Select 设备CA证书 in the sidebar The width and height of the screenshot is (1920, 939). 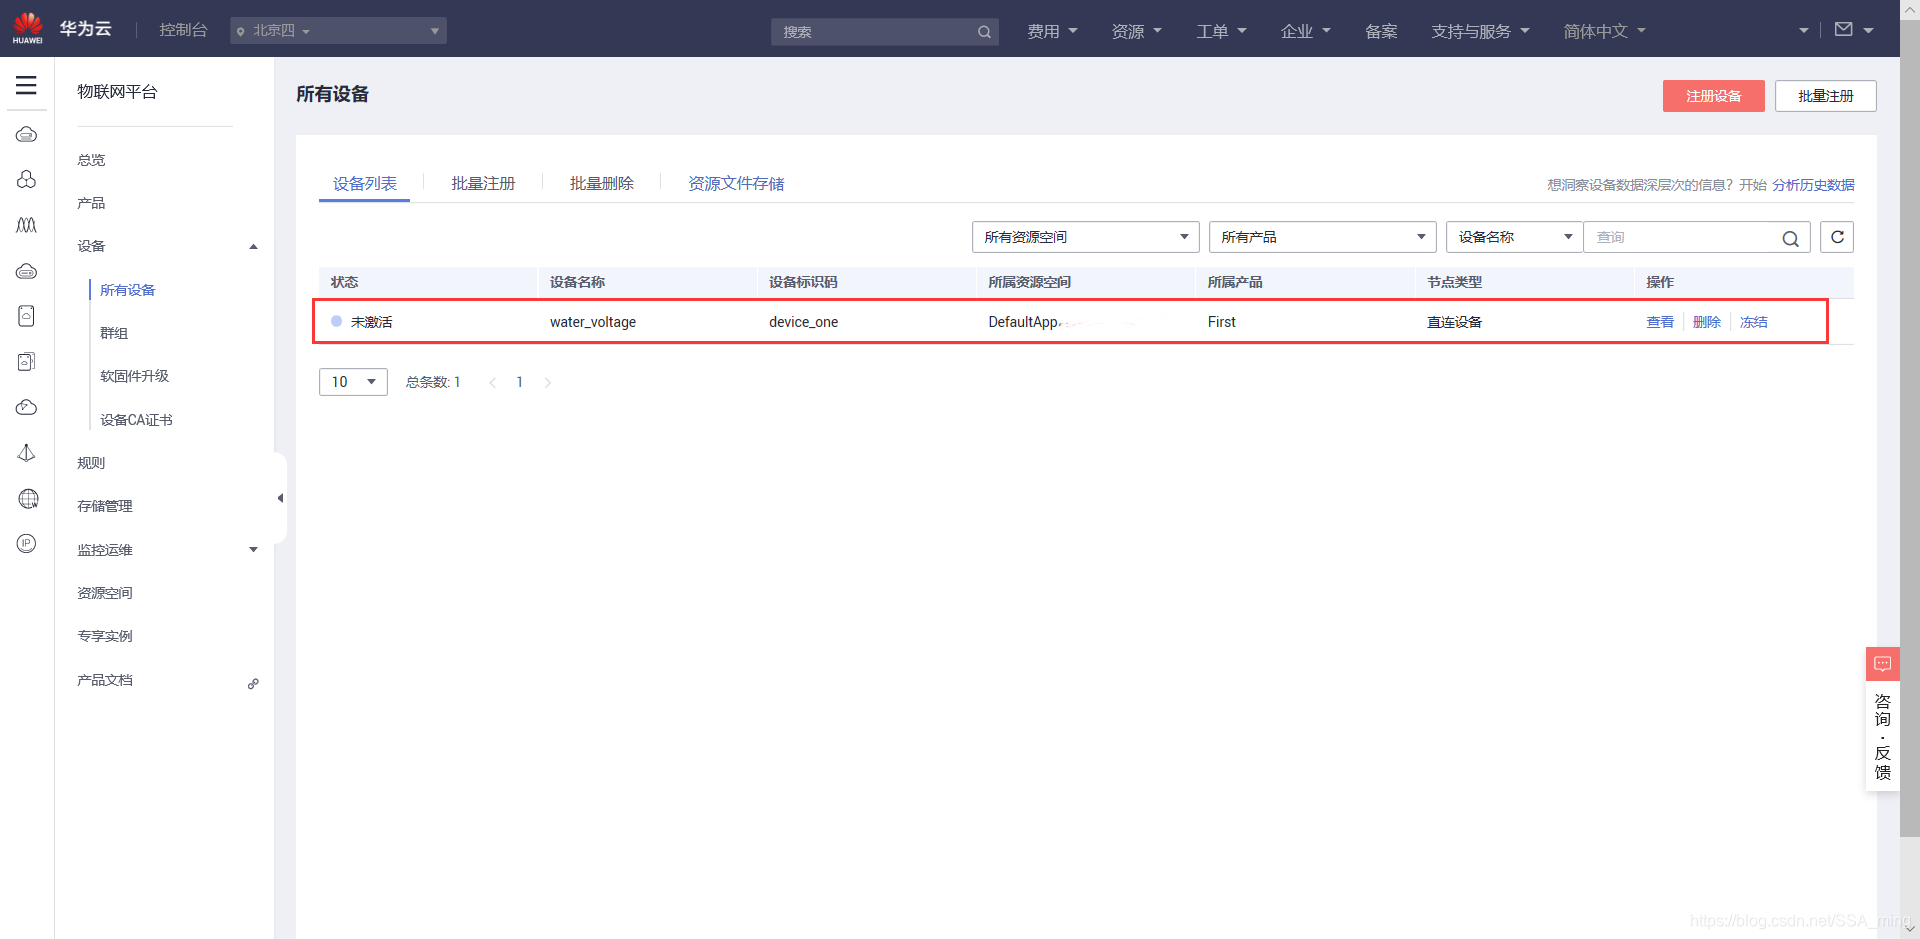(136, 420)
